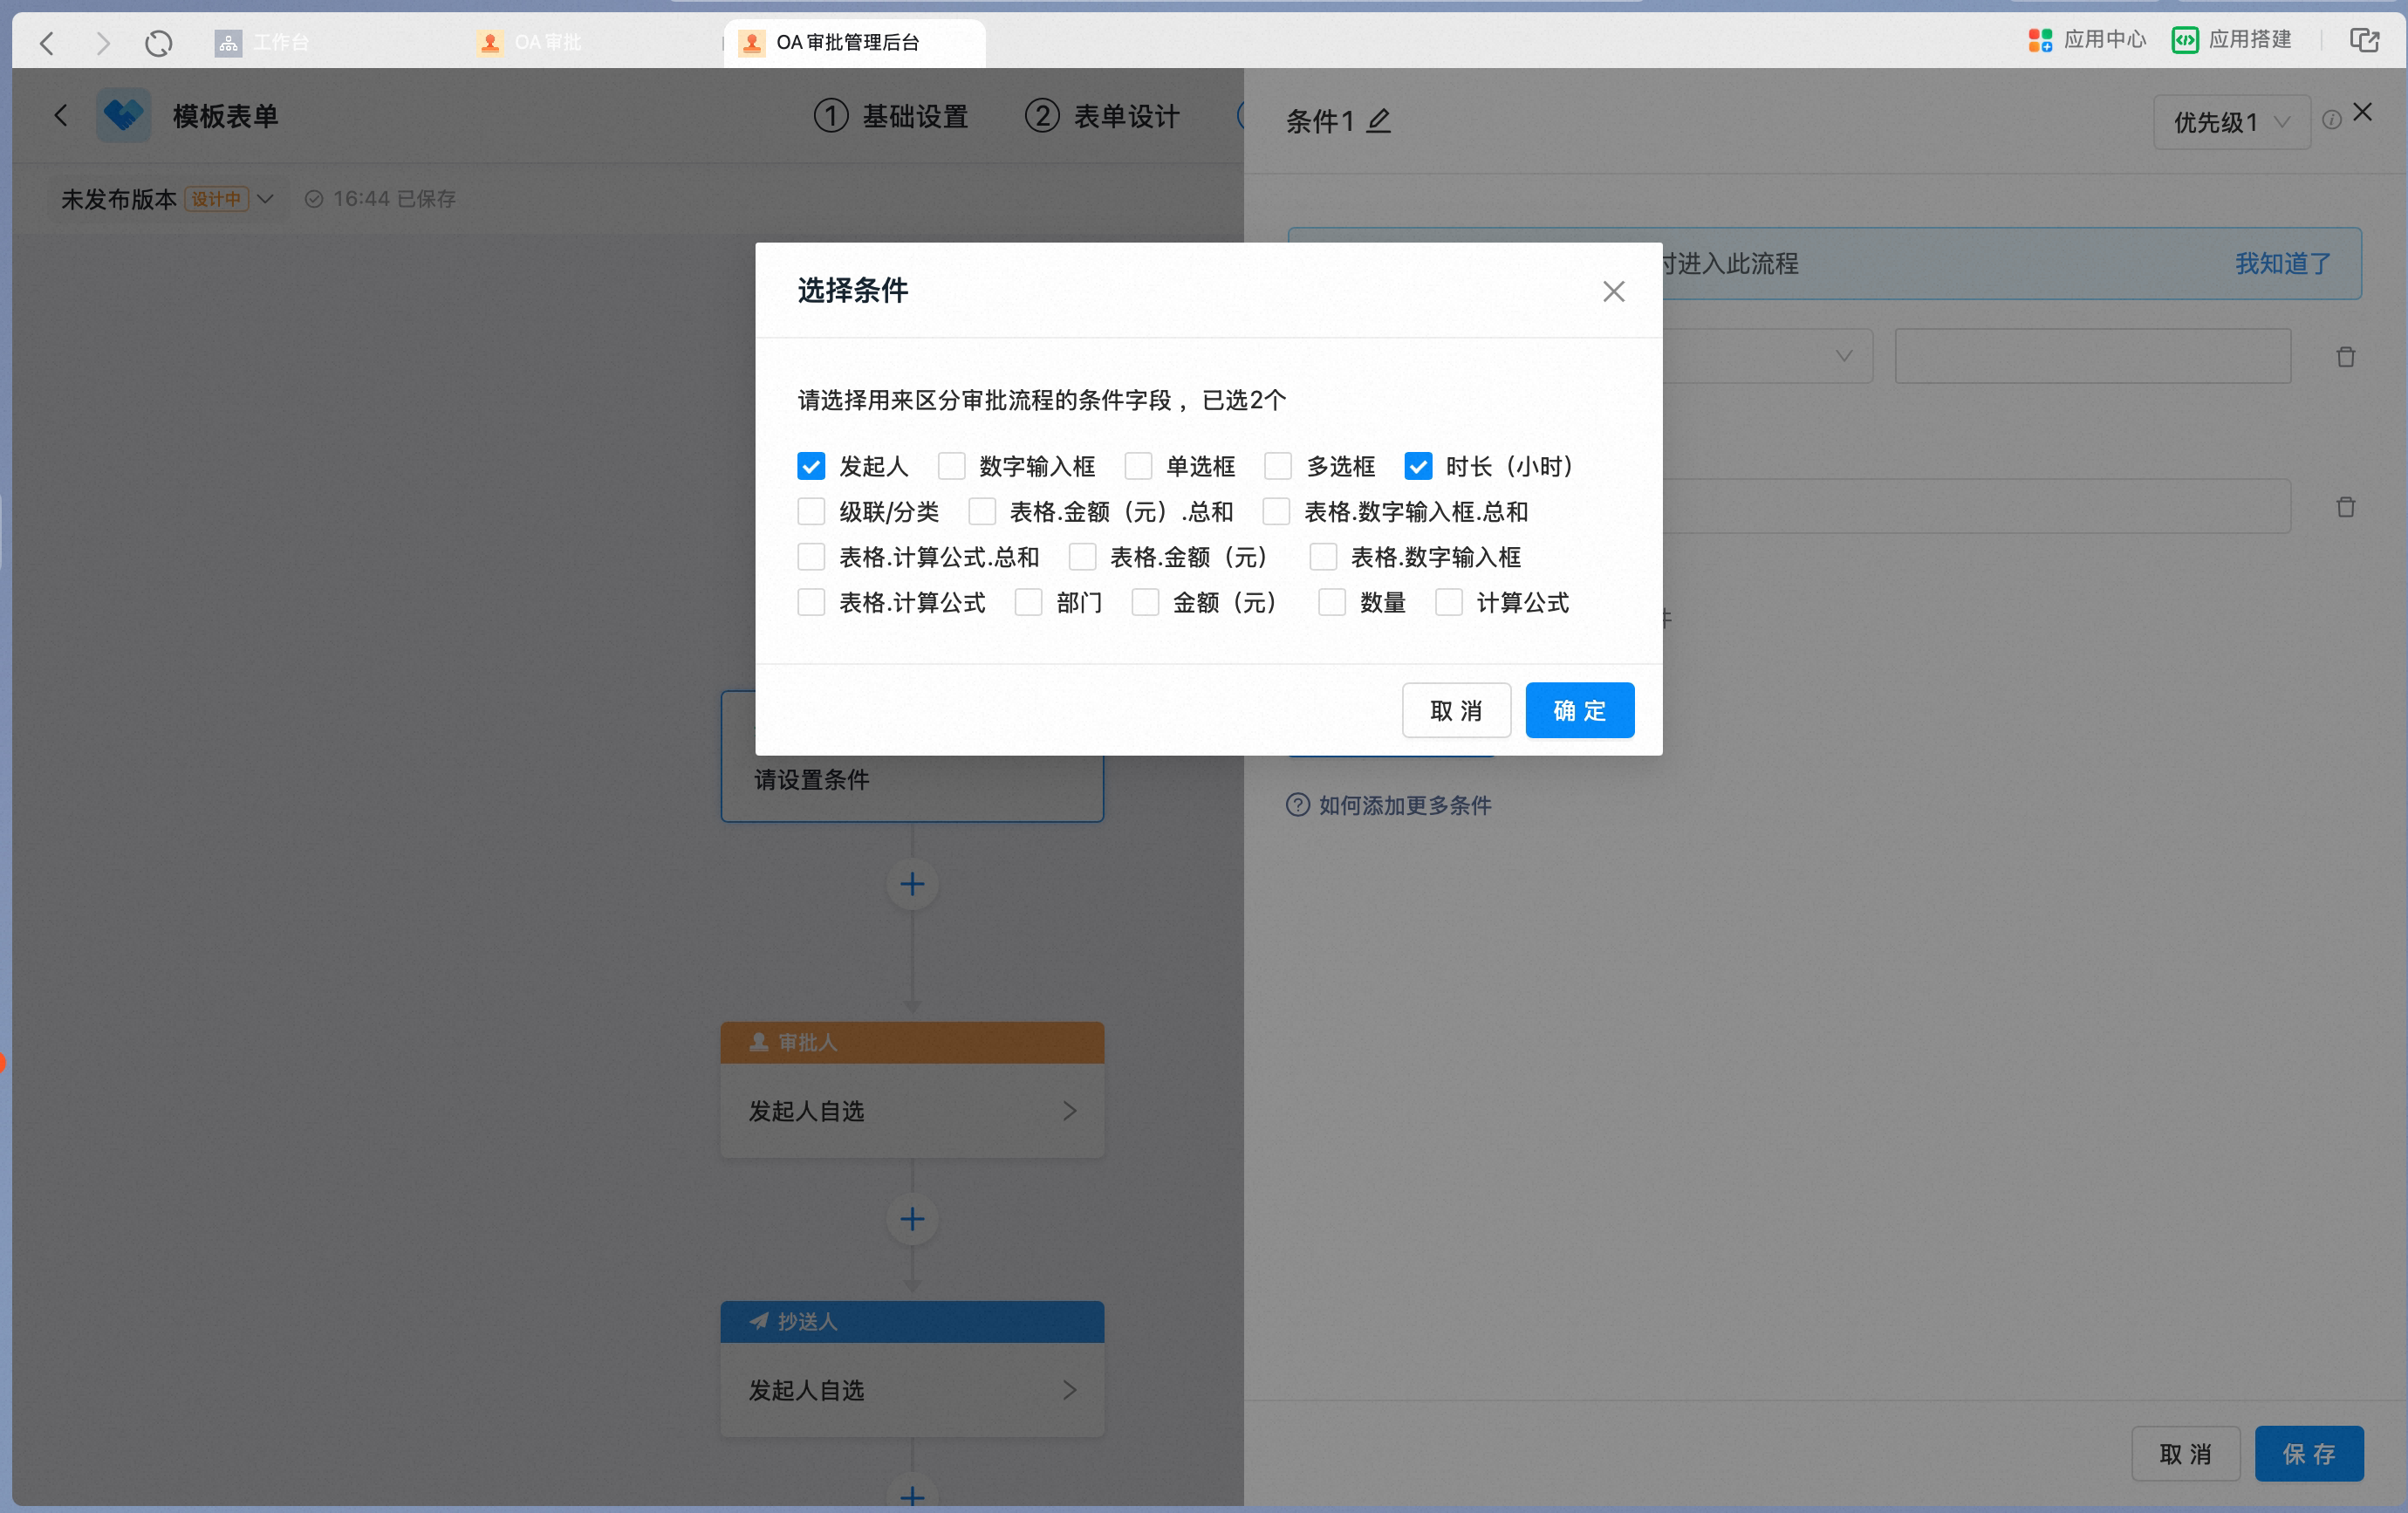Open the 抄送人 发起人自选 node

click(x=912, y=1390)
